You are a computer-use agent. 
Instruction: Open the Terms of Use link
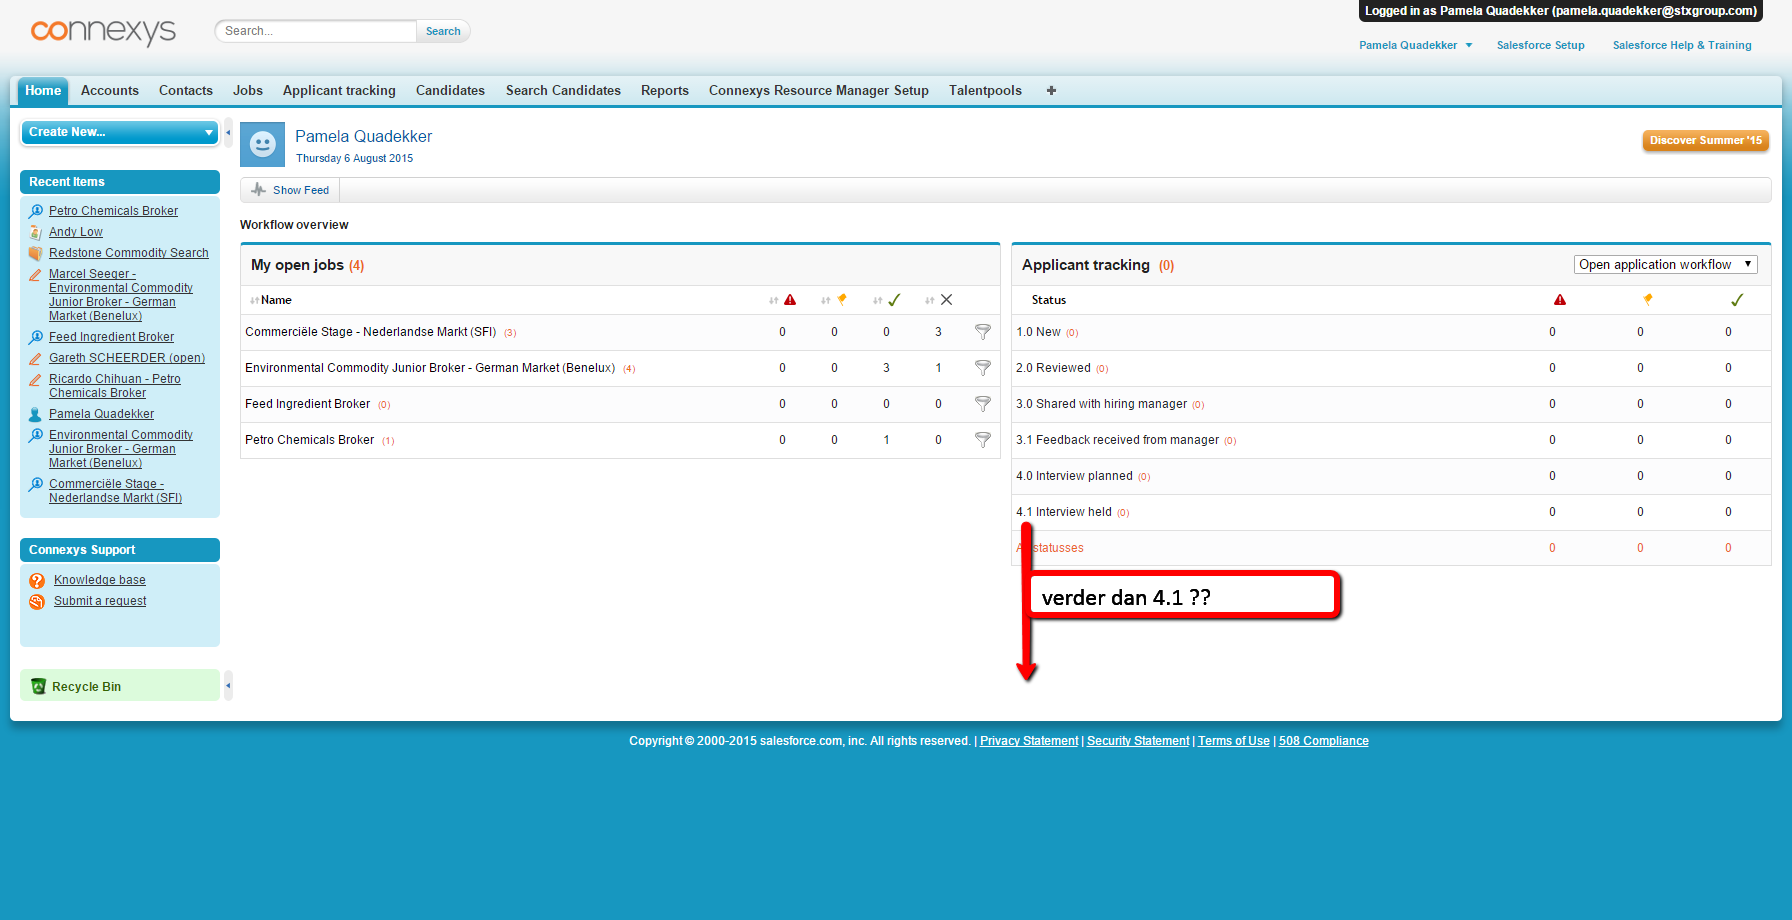(x=1234, y=741)
